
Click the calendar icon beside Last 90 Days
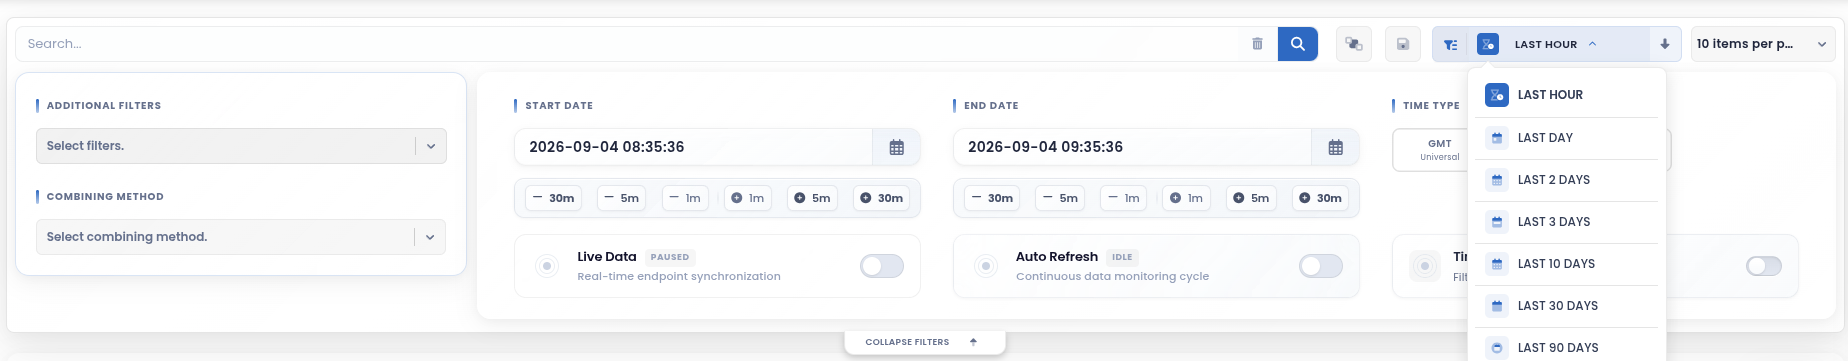click(x=1497, y=348)
